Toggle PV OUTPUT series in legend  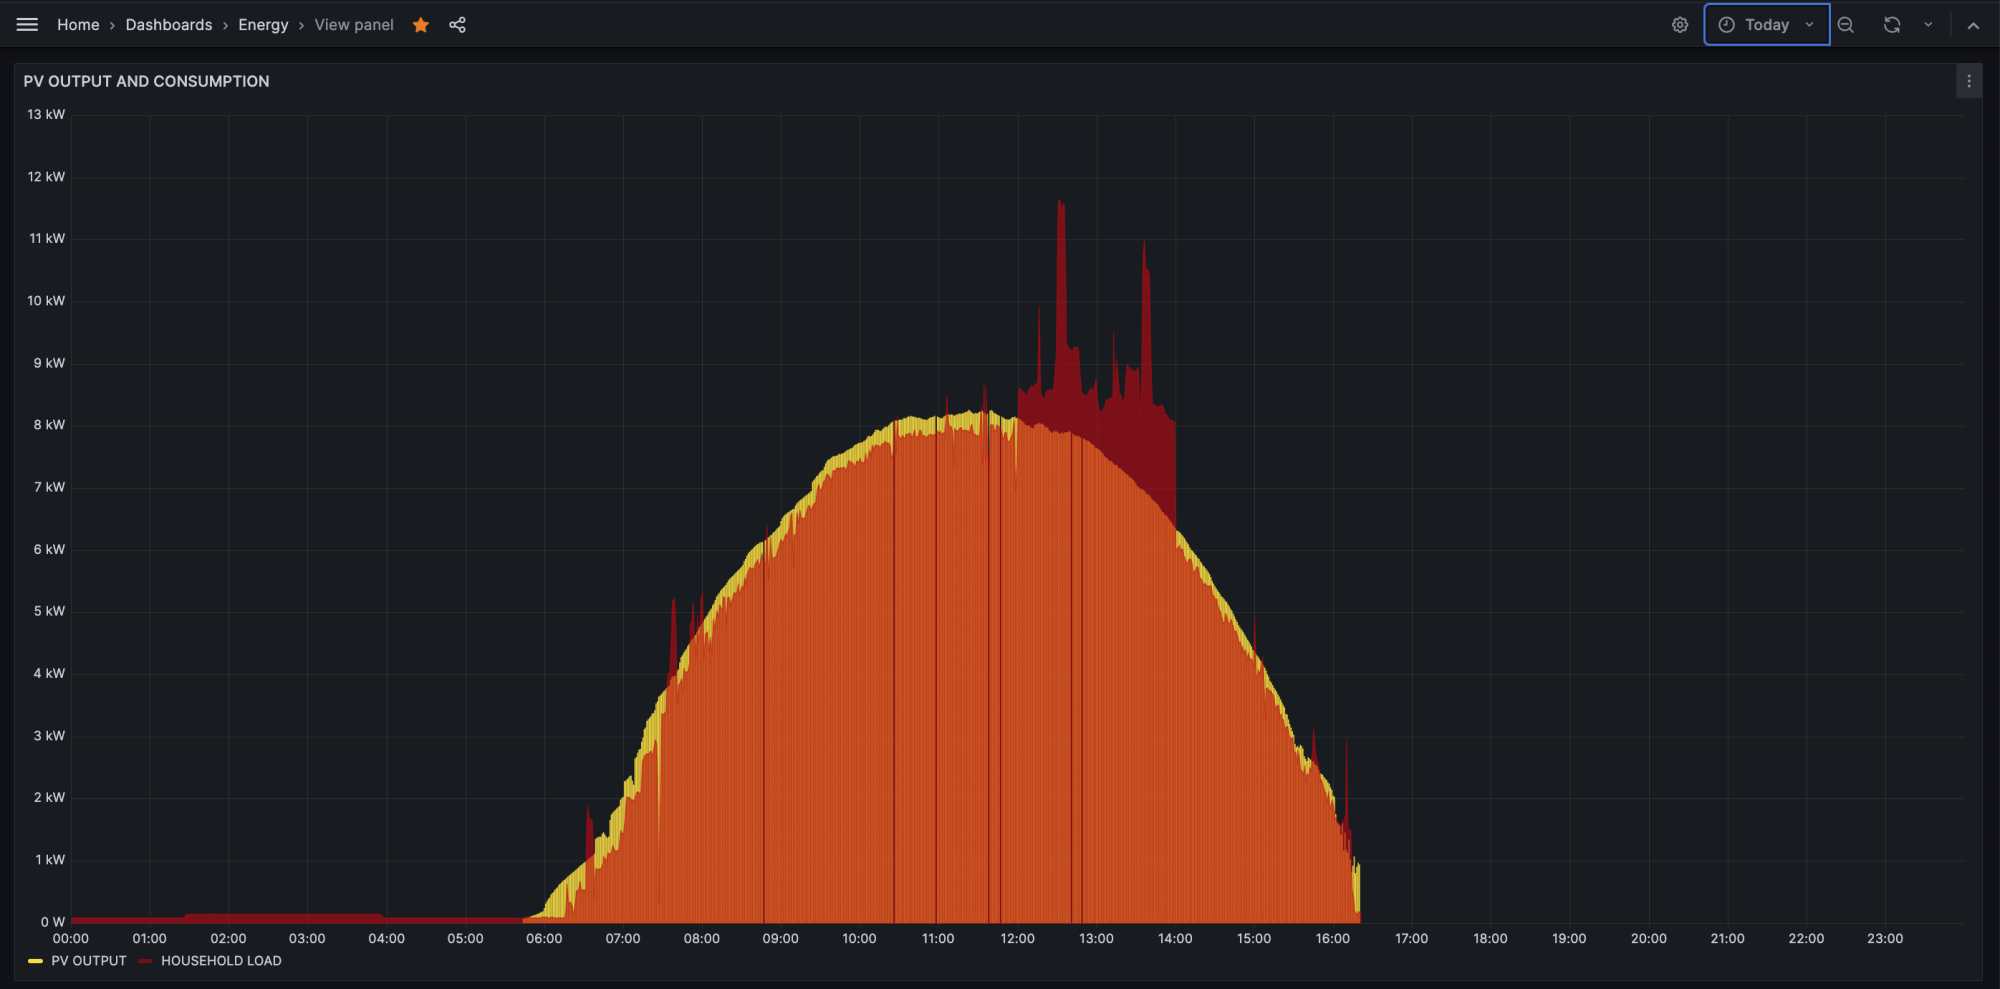[x=89, y=961]
